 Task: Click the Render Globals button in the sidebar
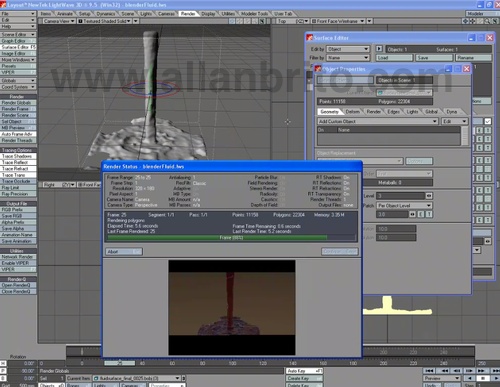tap(18, 103)
